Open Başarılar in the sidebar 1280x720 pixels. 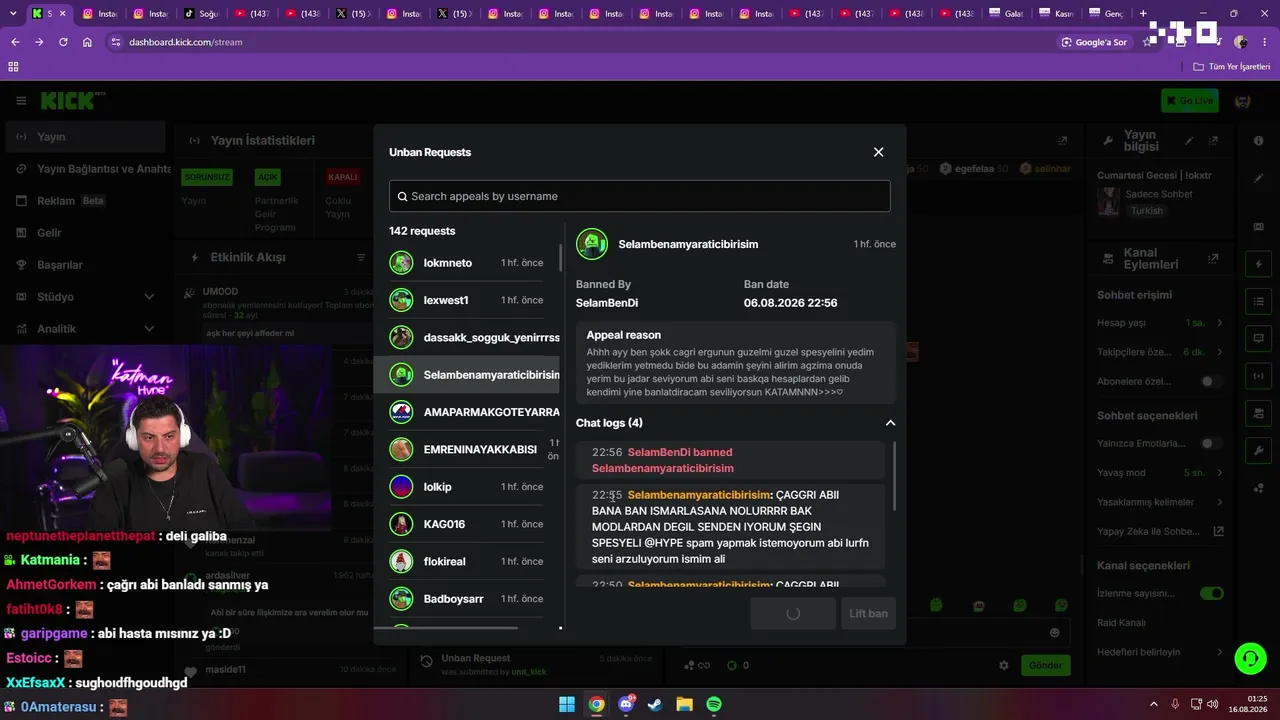pos(85,265)
